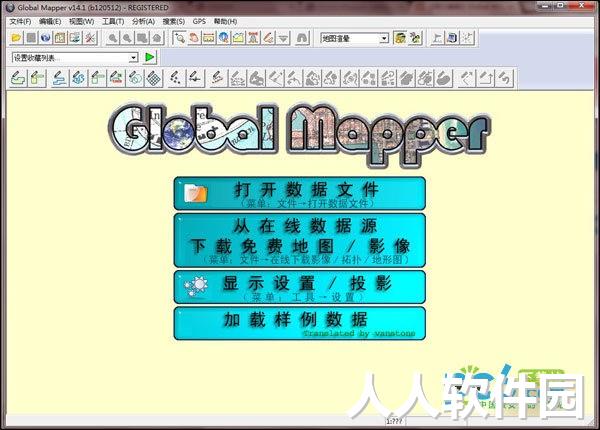Click the second grey magnifier zoom-out icon

127,38
